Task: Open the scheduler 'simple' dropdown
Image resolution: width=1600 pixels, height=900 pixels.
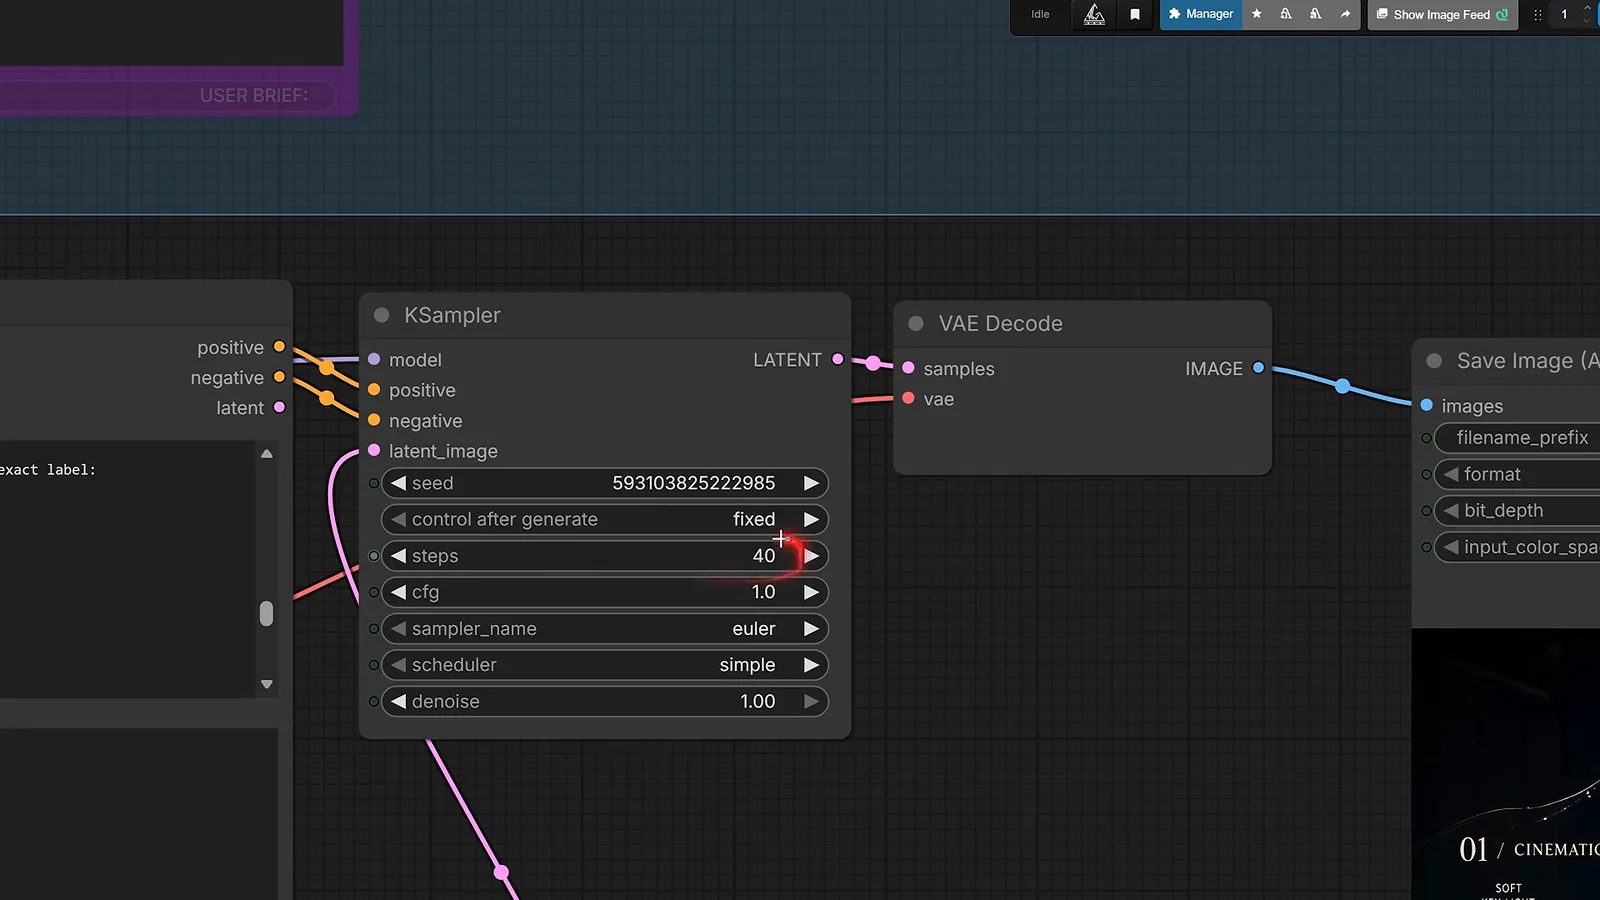Action: click(x=747, y=665)
